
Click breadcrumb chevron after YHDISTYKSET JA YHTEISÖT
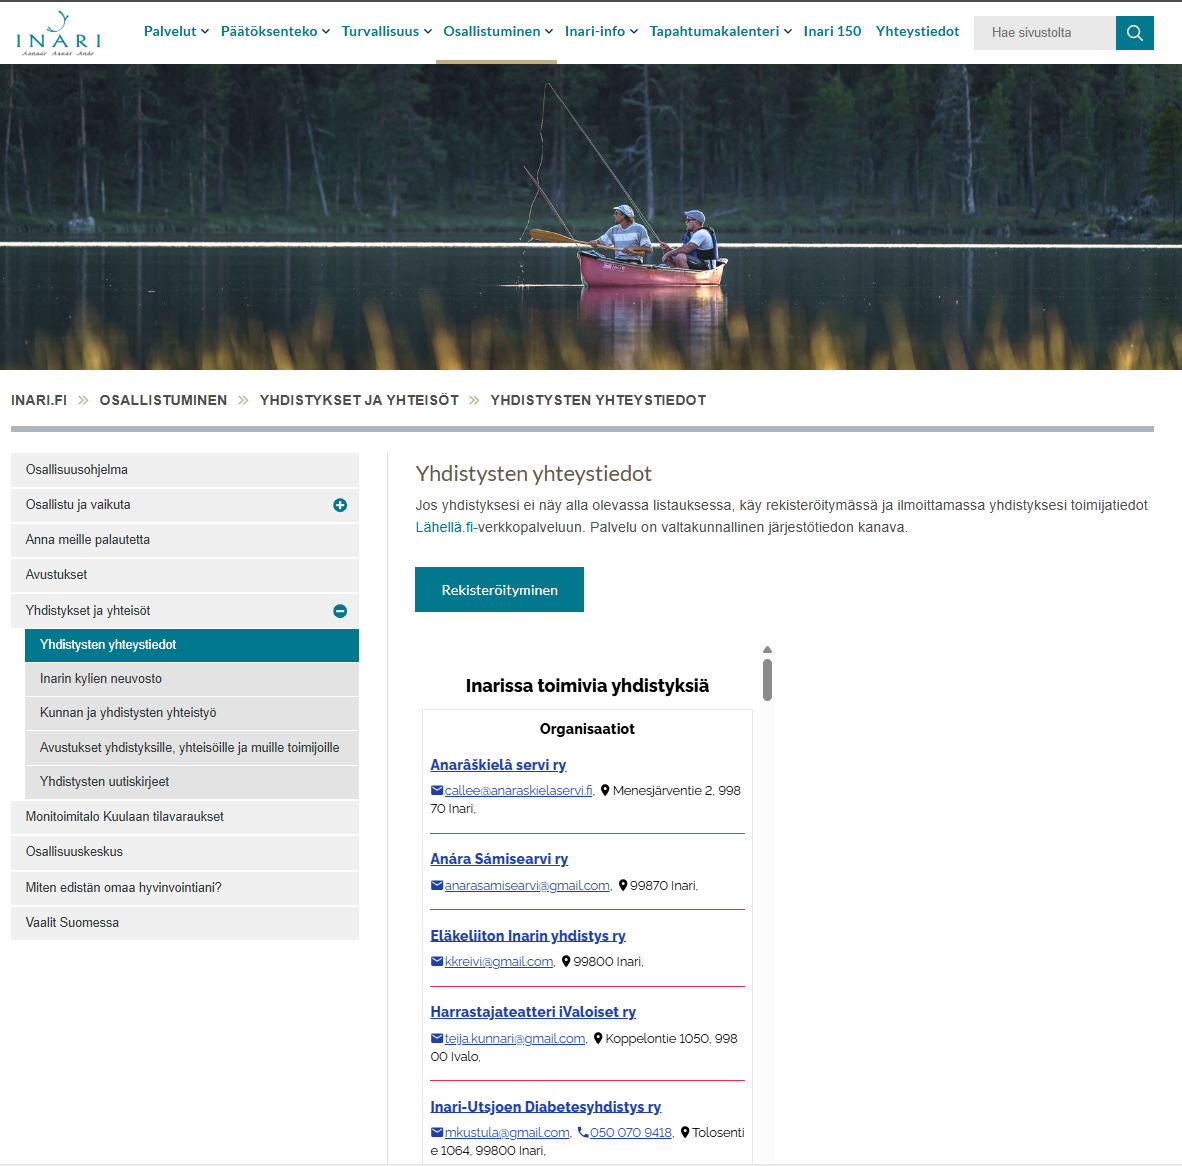pyautogui.click(x=474, y=400)
